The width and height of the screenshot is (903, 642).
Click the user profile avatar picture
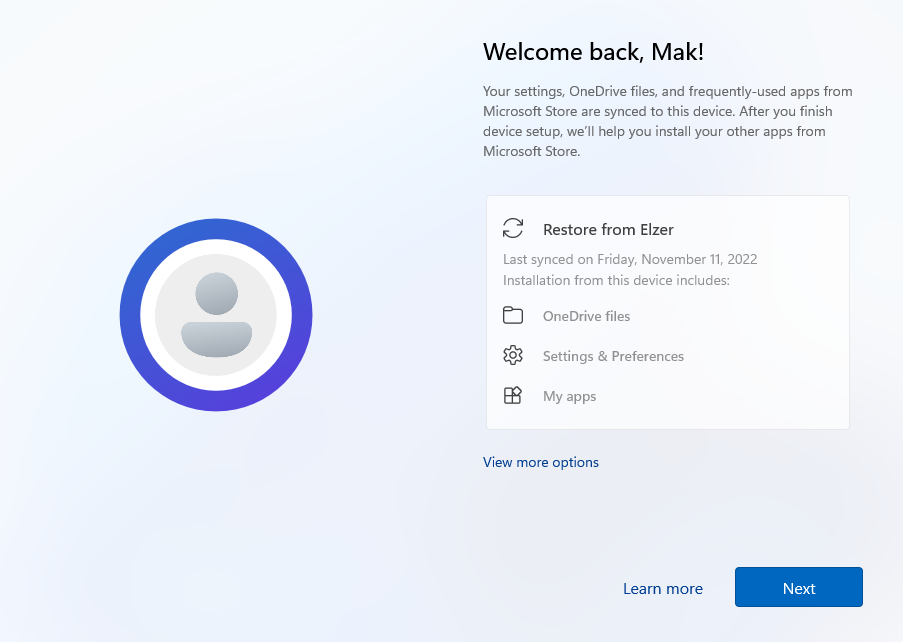click(216, 315)
